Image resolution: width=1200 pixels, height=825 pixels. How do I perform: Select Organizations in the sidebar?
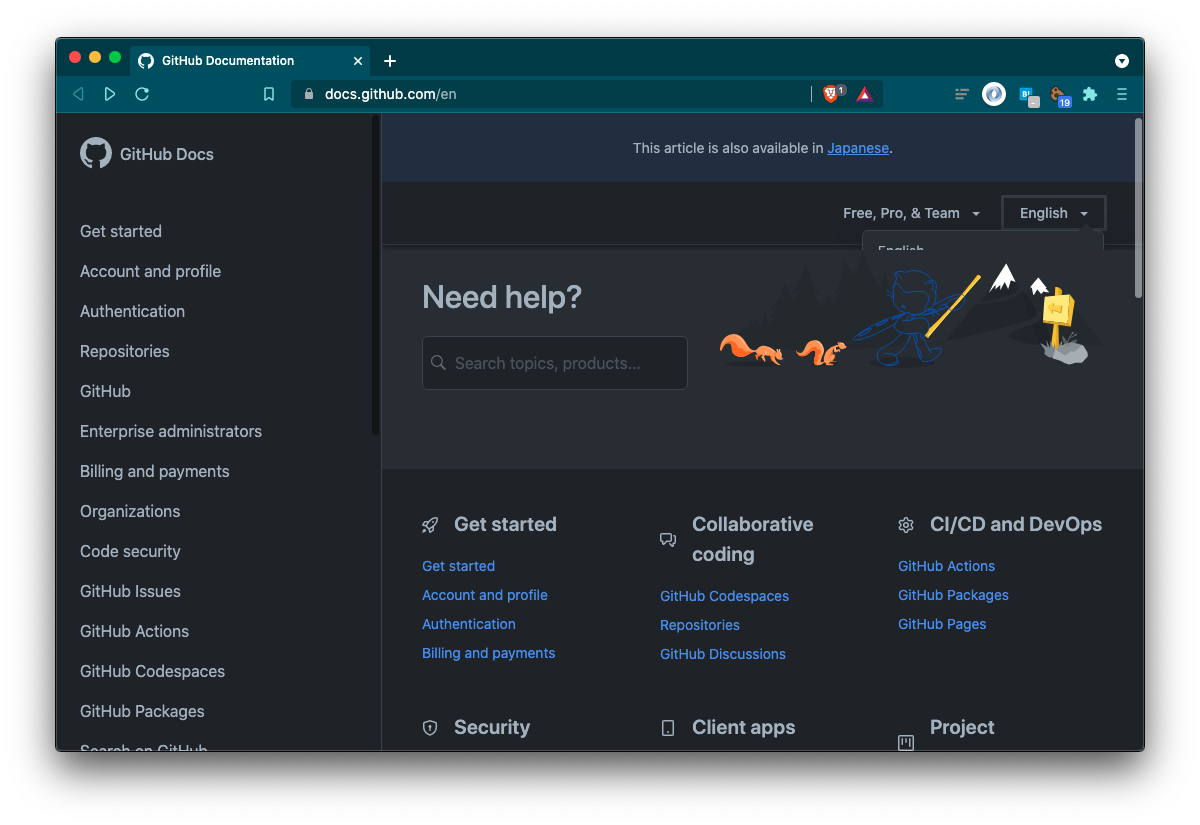130,511
